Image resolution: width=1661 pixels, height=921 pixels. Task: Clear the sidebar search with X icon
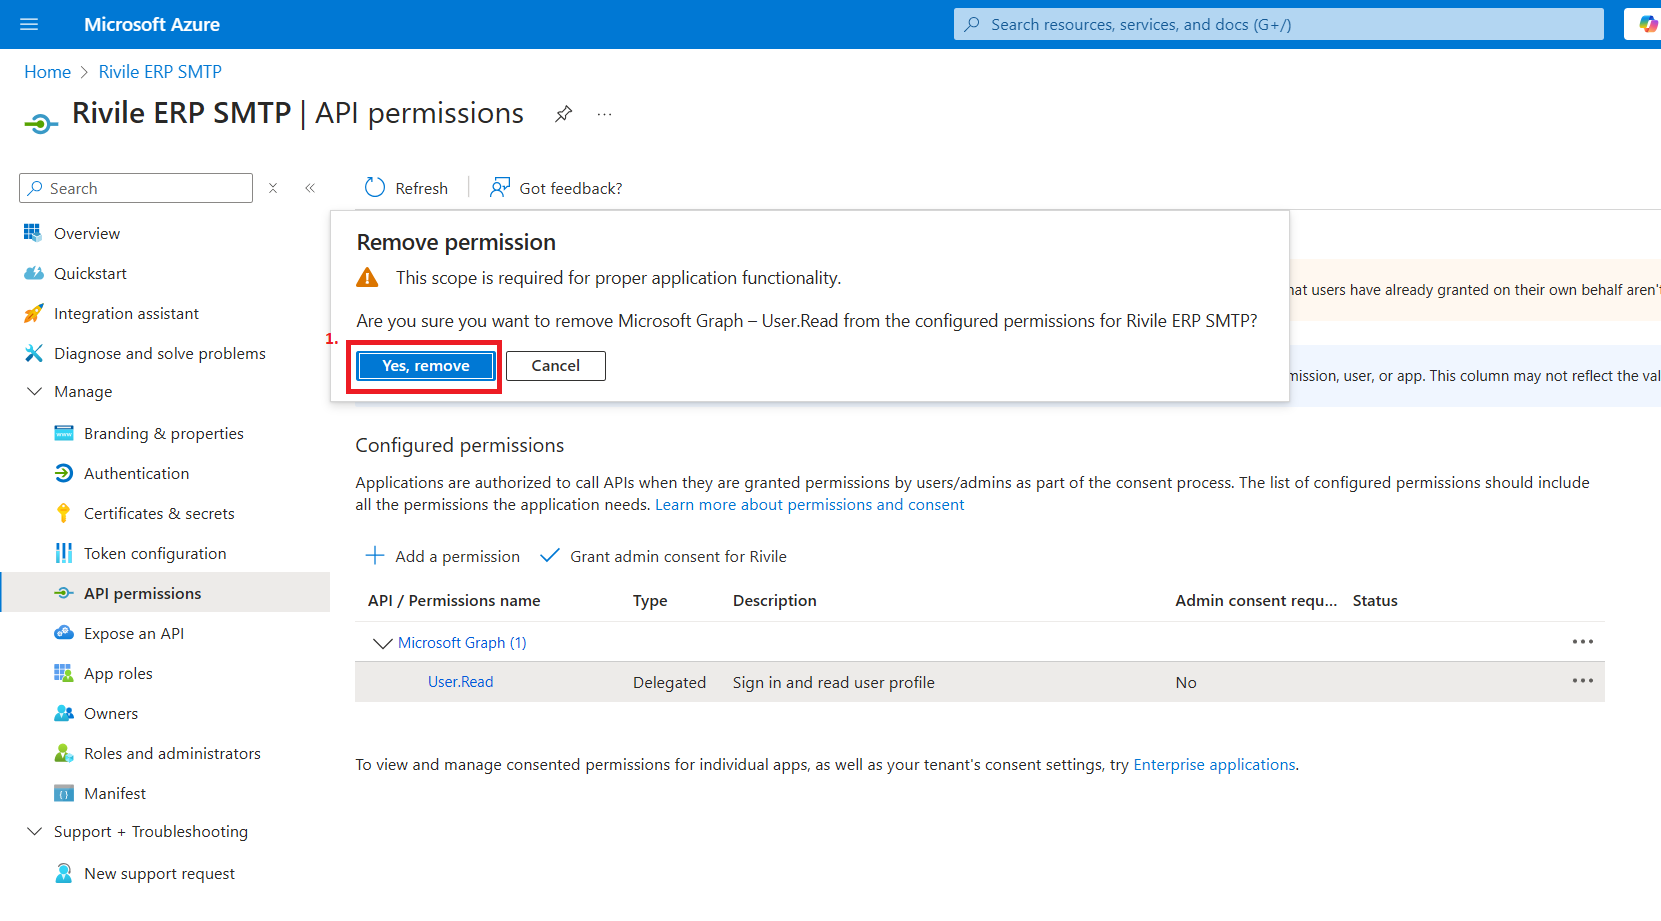coord(273,188)
